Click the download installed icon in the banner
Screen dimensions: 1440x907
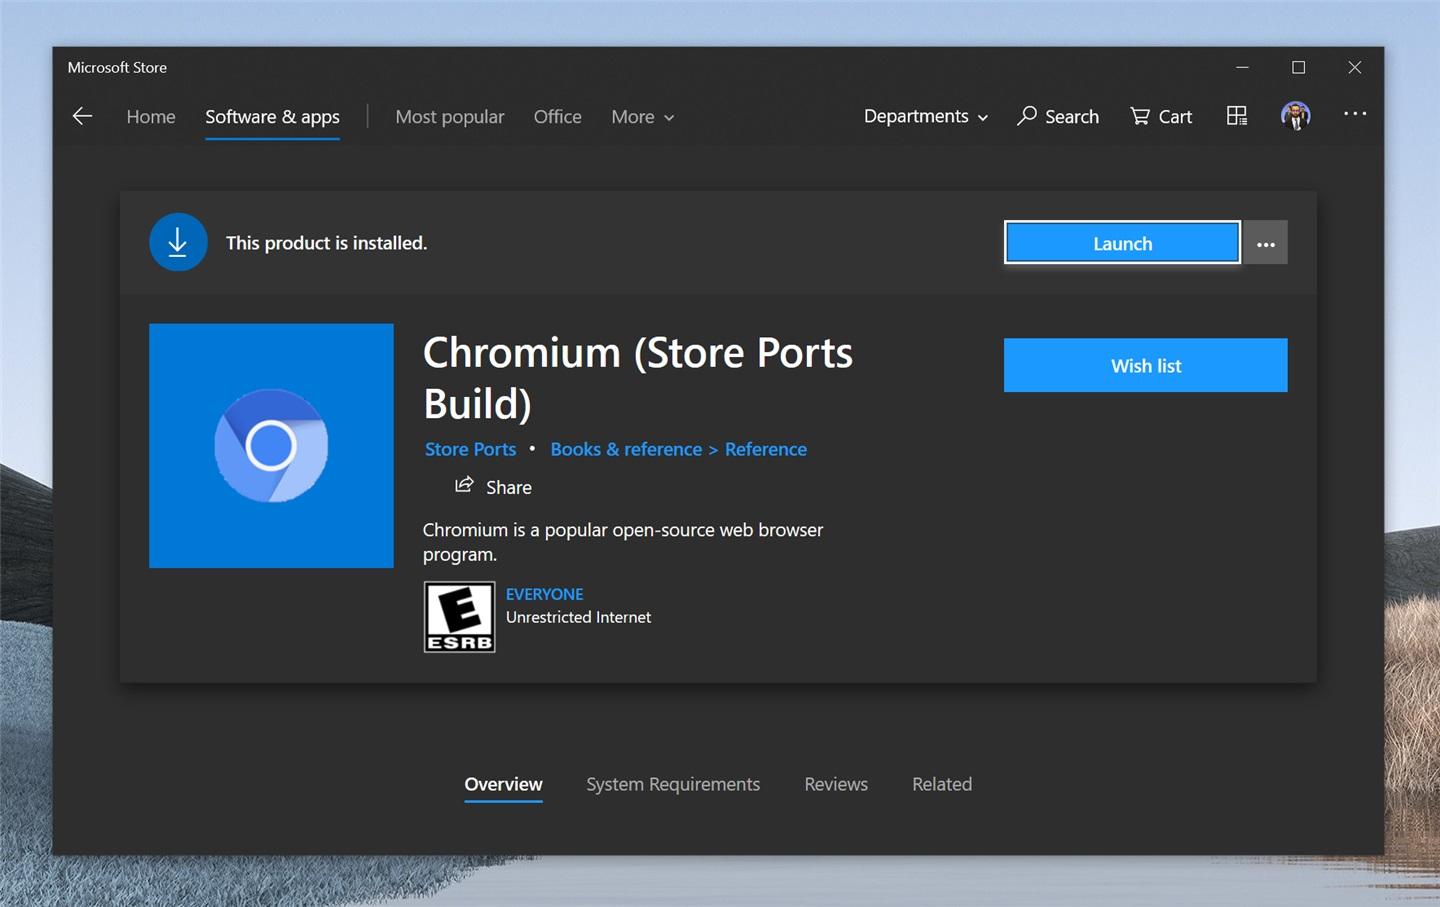tap(178, 242)
